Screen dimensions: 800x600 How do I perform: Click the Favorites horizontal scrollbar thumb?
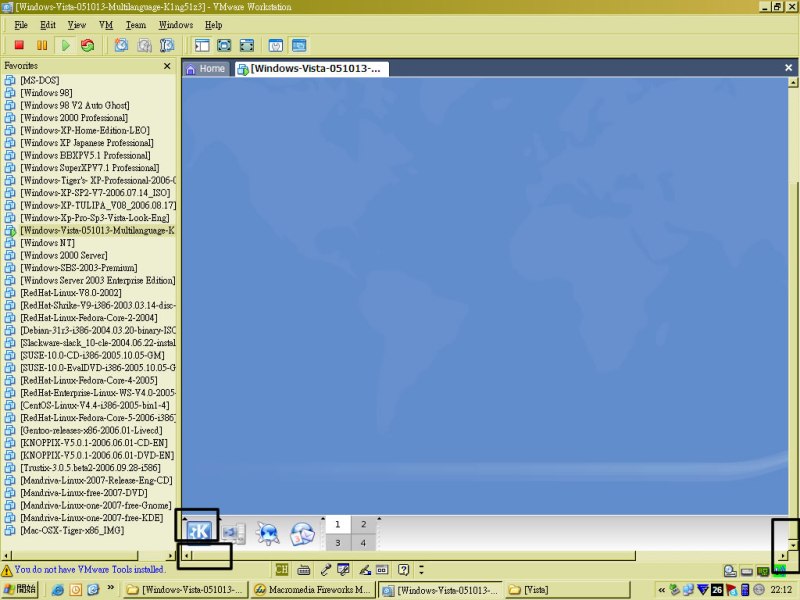pos(74,556)
